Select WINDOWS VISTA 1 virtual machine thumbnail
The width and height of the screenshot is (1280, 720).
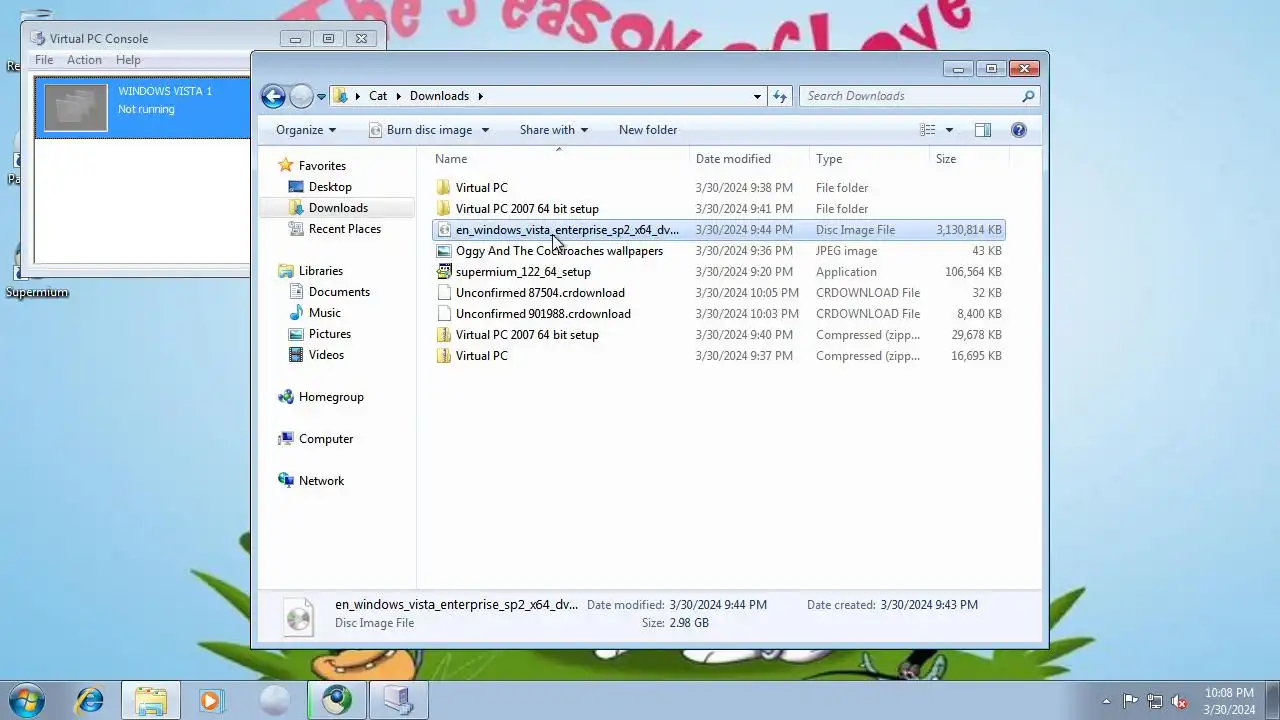(x=76, y=107)
